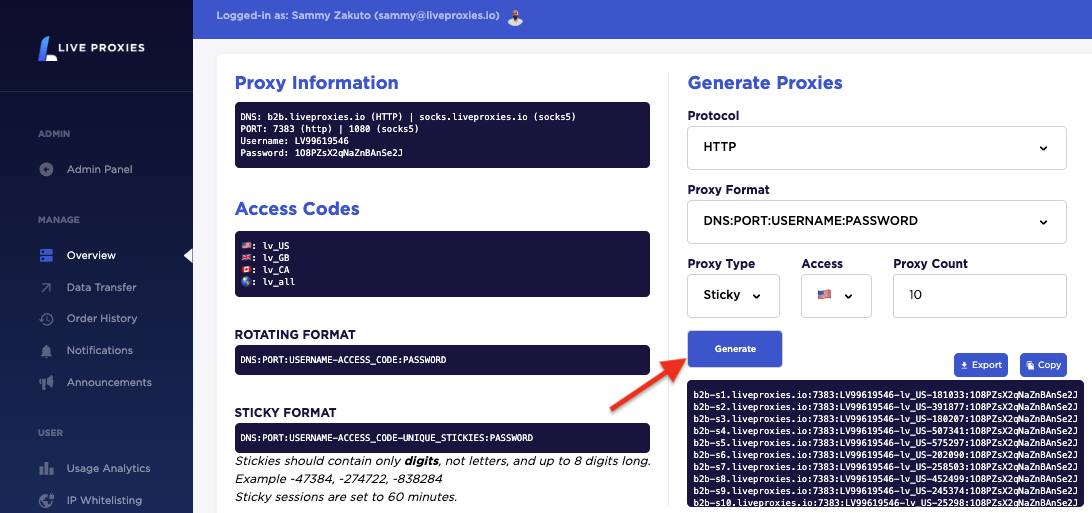Open the Access country flag dropdown

tap(836, 295)
